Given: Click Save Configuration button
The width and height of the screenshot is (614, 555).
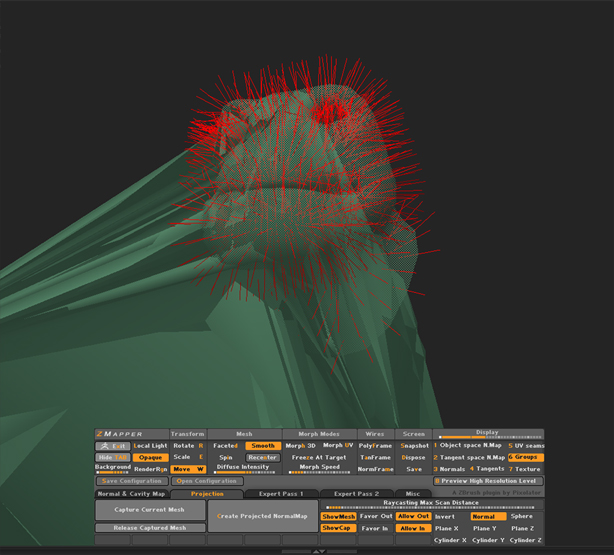Looking at the screenshot, I should coord(132,481).
